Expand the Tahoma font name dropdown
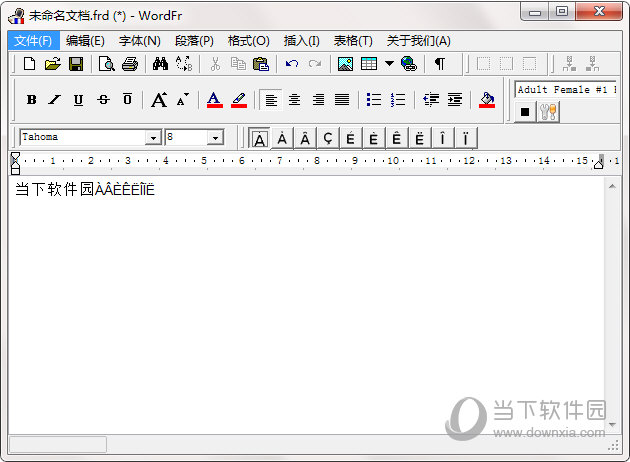 tap(153, 137)
